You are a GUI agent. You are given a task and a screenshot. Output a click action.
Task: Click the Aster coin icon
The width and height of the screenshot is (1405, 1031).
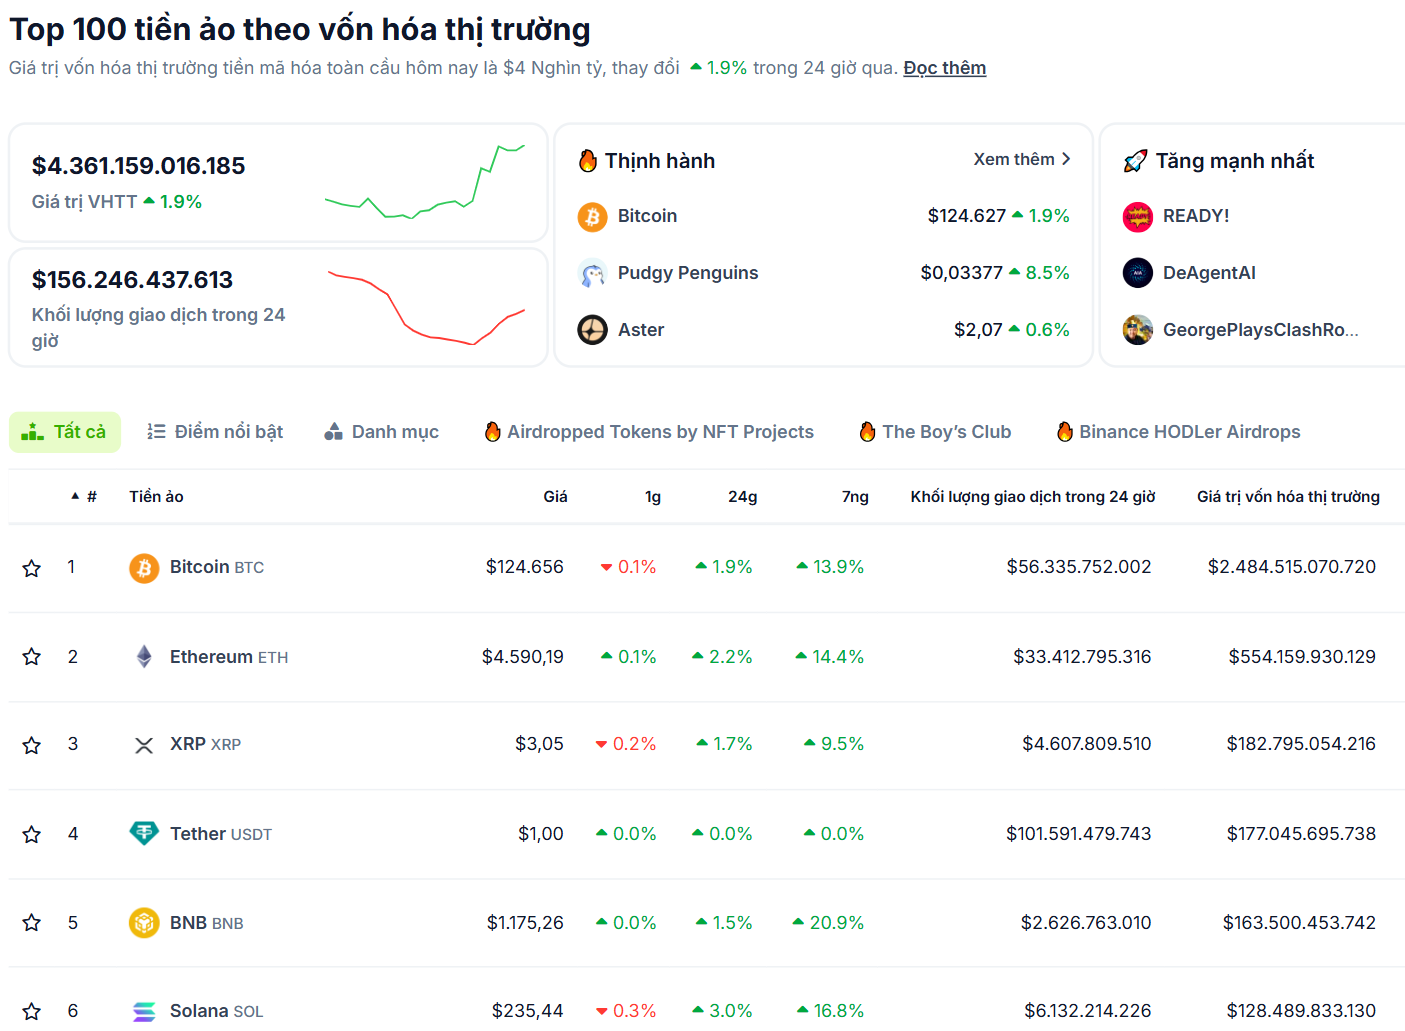point(592,330)
